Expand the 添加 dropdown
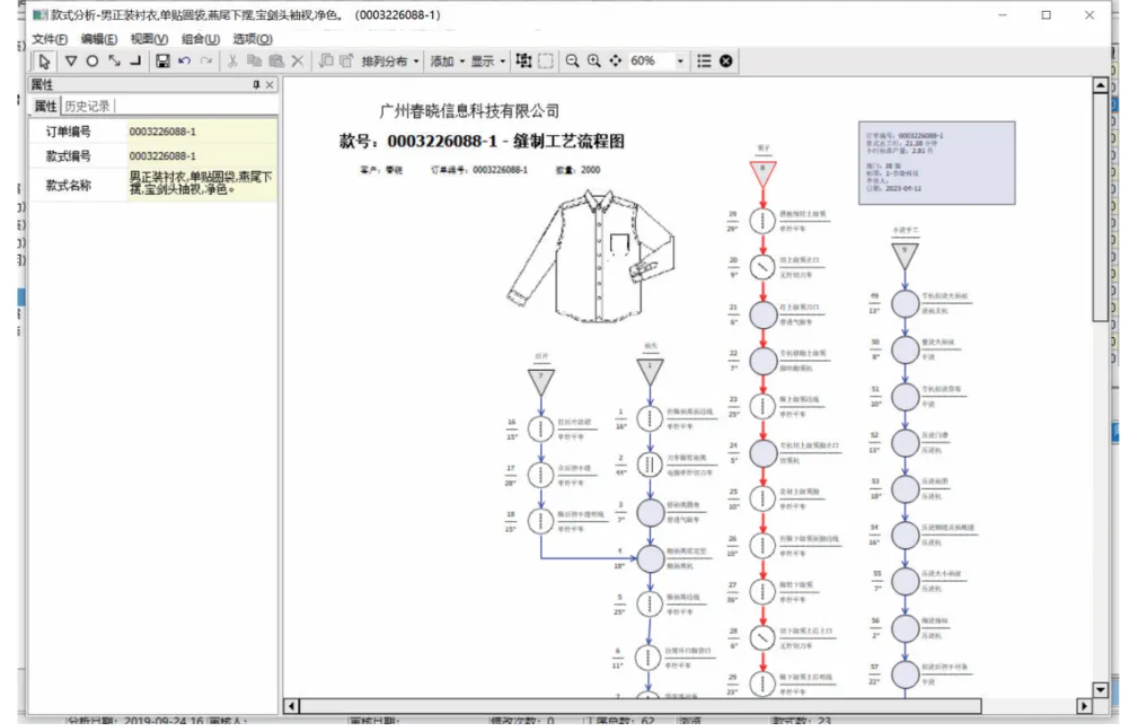1132x727 pixels. pyautogui.click(x=446, y=61)
